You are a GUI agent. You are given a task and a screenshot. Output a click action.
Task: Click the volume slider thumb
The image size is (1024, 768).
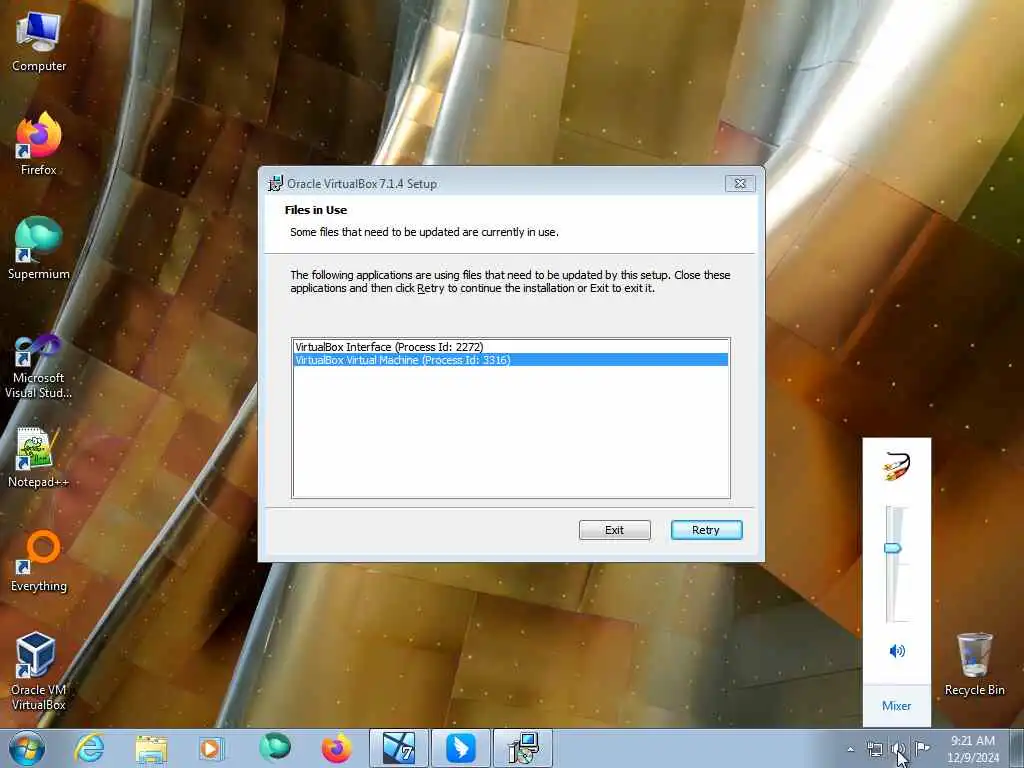tap(893, 548)
